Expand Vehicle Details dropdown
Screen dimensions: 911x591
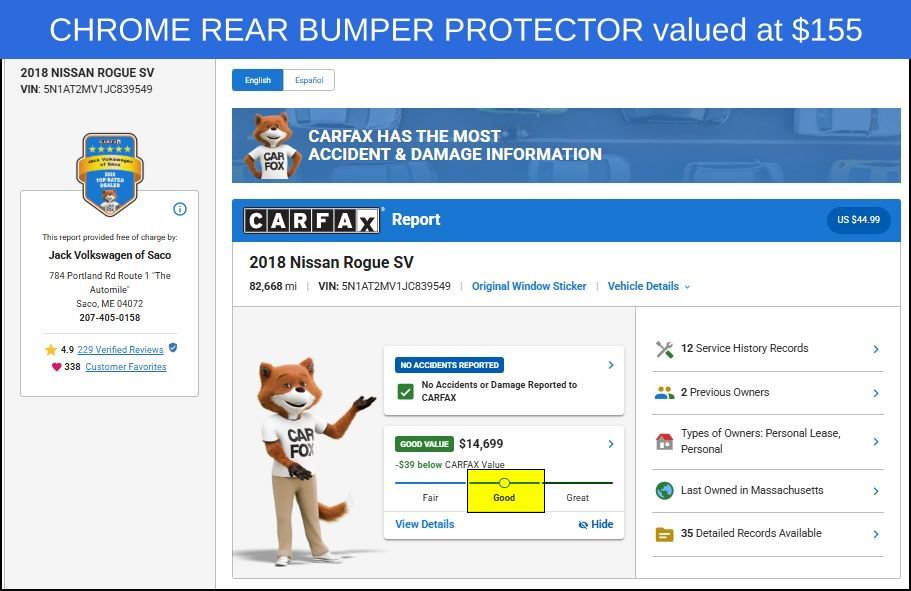tap(649, 286)
